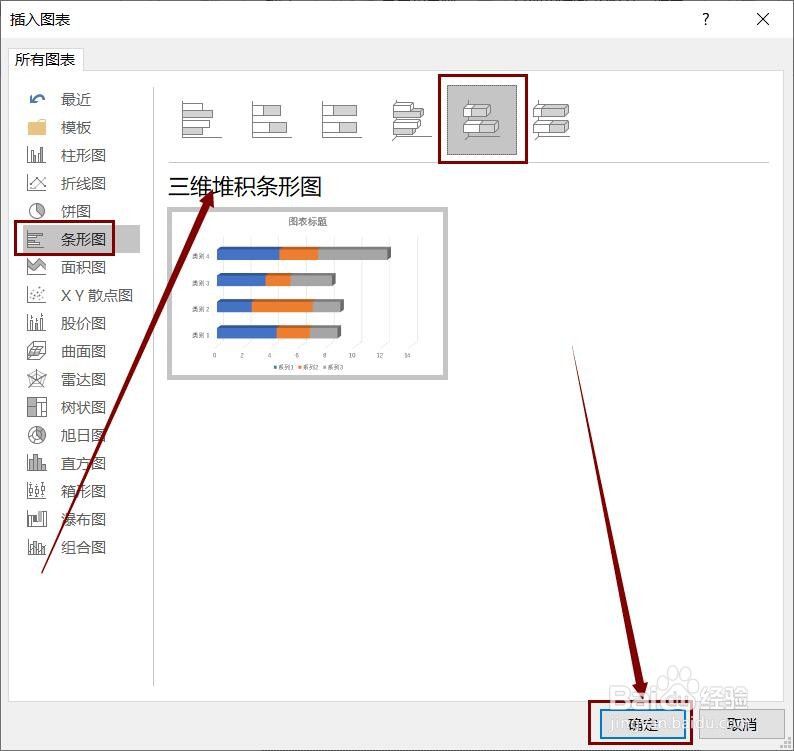This screenshot has width=794, height=751.
Task: Click the 面积图 area chart icon
Action: [36, 267]
